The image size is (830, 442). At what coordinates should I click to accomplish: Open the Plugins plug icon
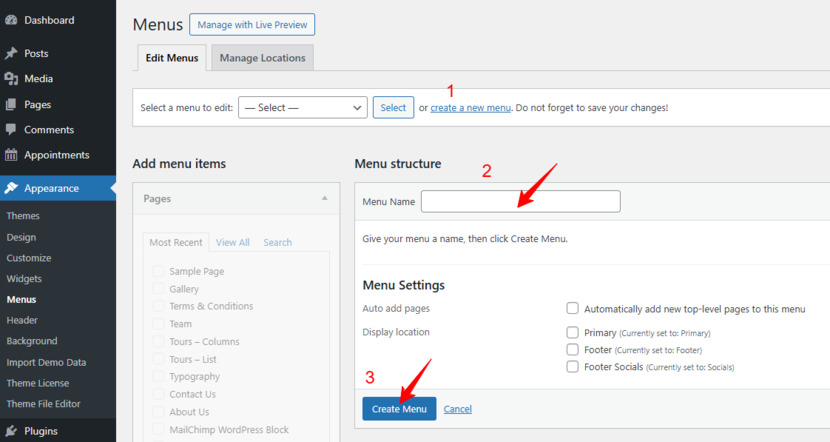coord(11,431)
